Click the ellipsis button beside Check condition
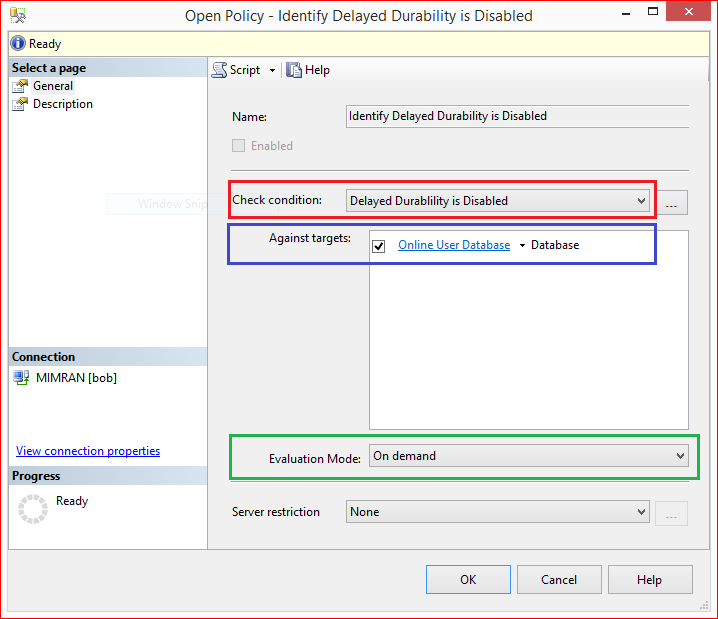Image resolution: width=718 pixels, height=619 pixels. (x=671, y=202)
